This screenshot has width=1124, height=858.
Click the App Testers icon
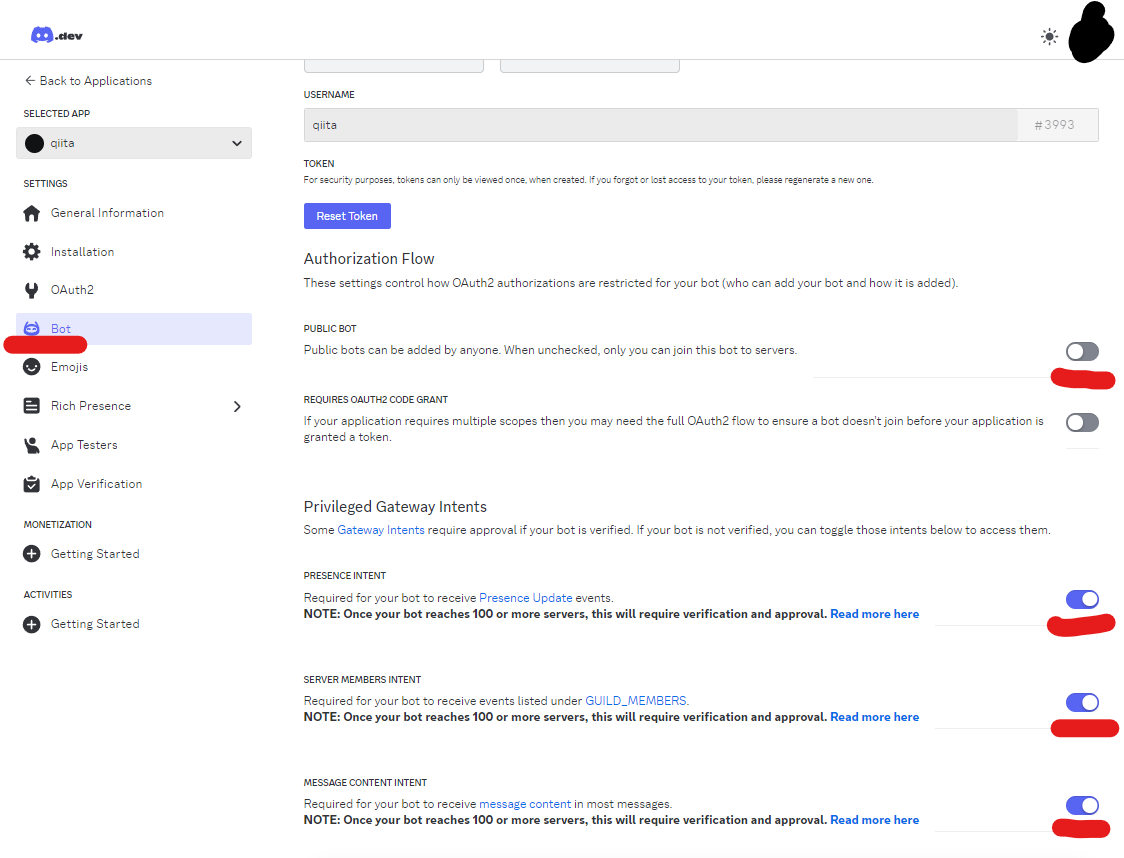click(32, 445)
